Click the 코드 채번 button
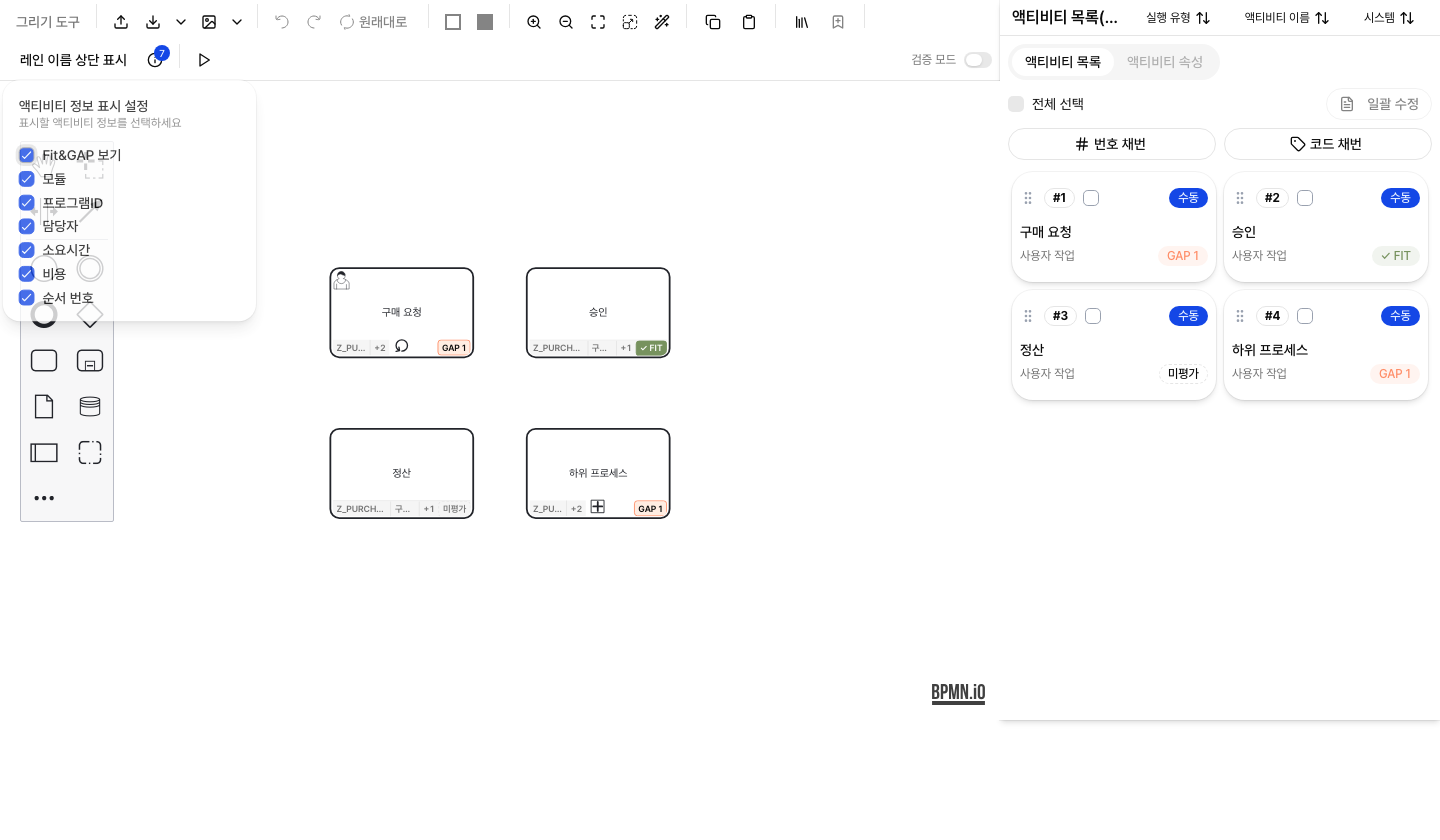 pyautogui.click(x=1328, y=144)
